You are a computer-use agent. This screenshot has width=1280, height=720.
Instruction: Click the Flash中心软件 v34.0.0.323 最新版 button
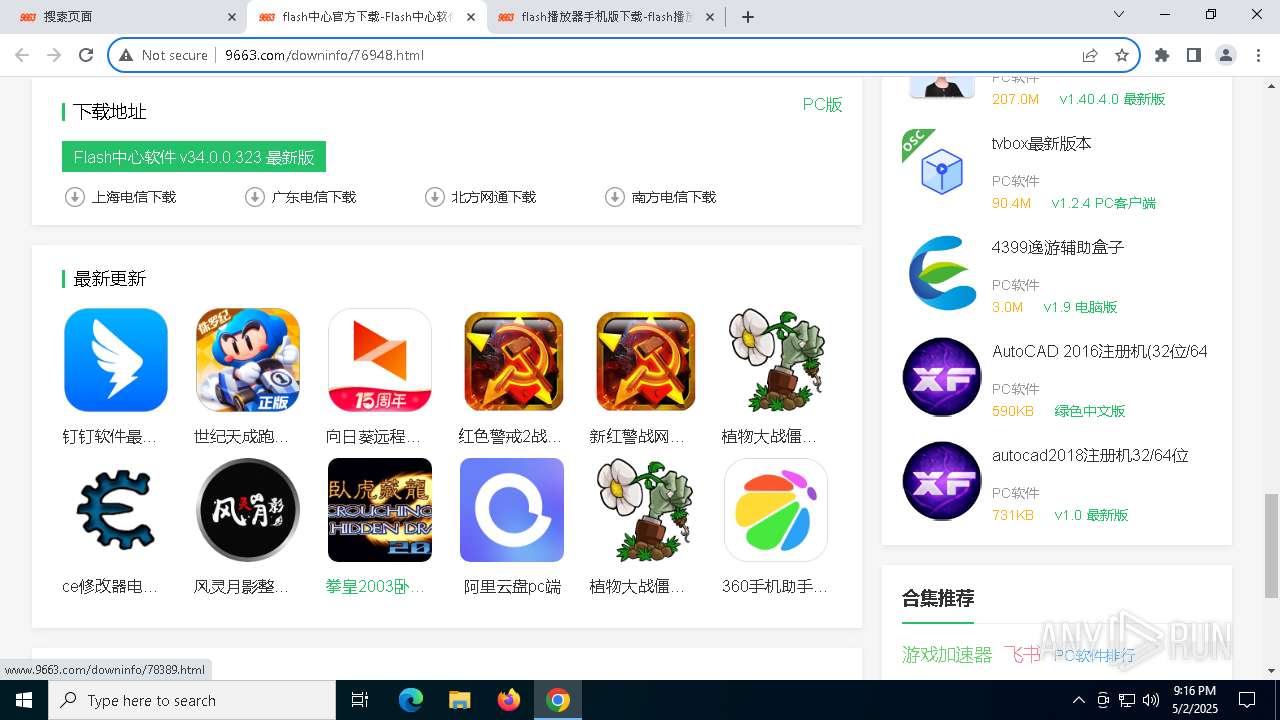pyautogui.click(x=194, y=157)
